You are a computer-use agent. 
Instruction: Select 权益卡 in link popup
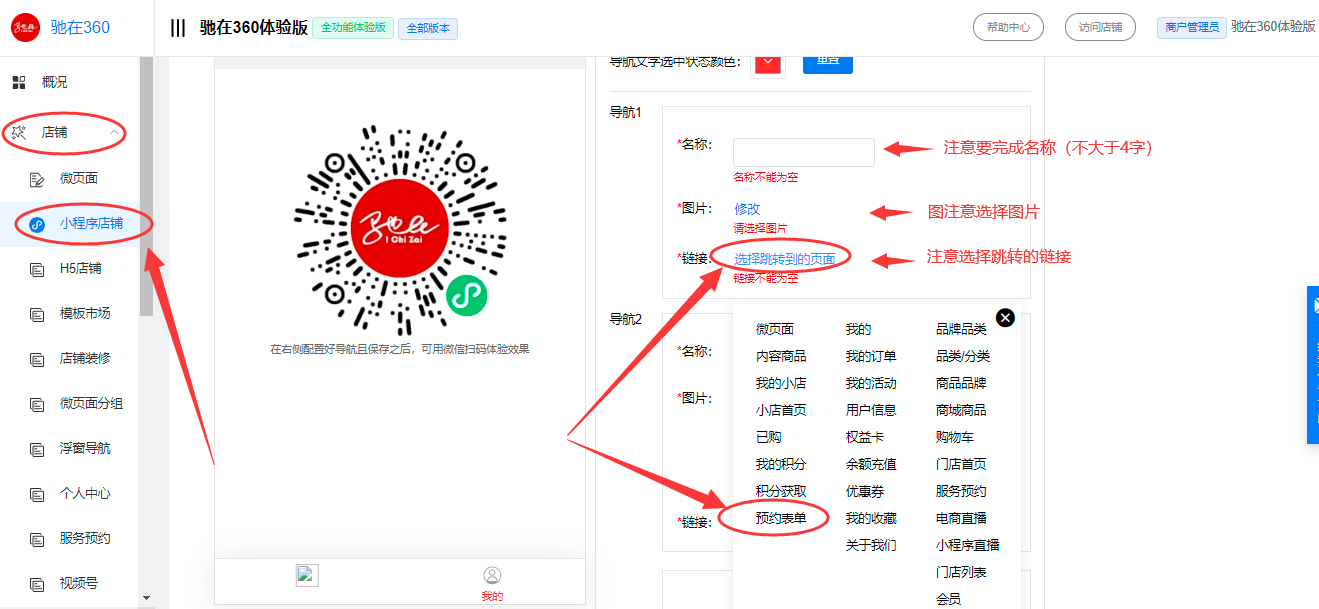click(865, 437)
